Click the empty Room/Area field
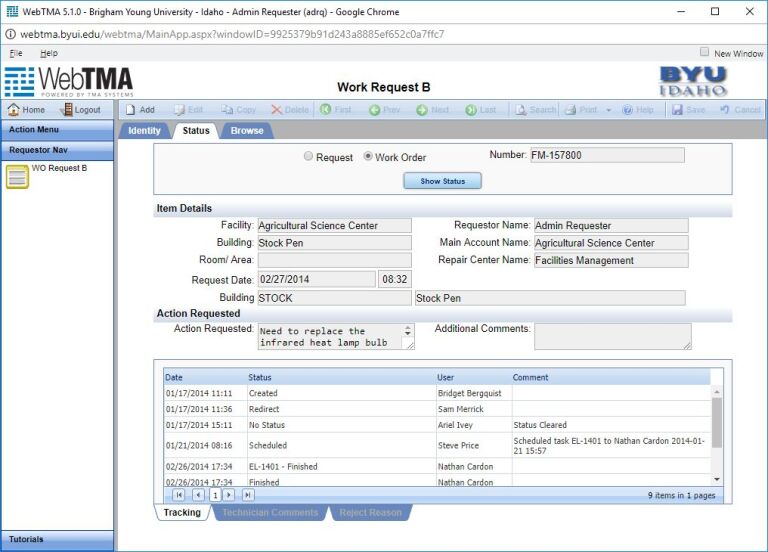The width and height of the screenshot is (768, 552). point(335,260)
